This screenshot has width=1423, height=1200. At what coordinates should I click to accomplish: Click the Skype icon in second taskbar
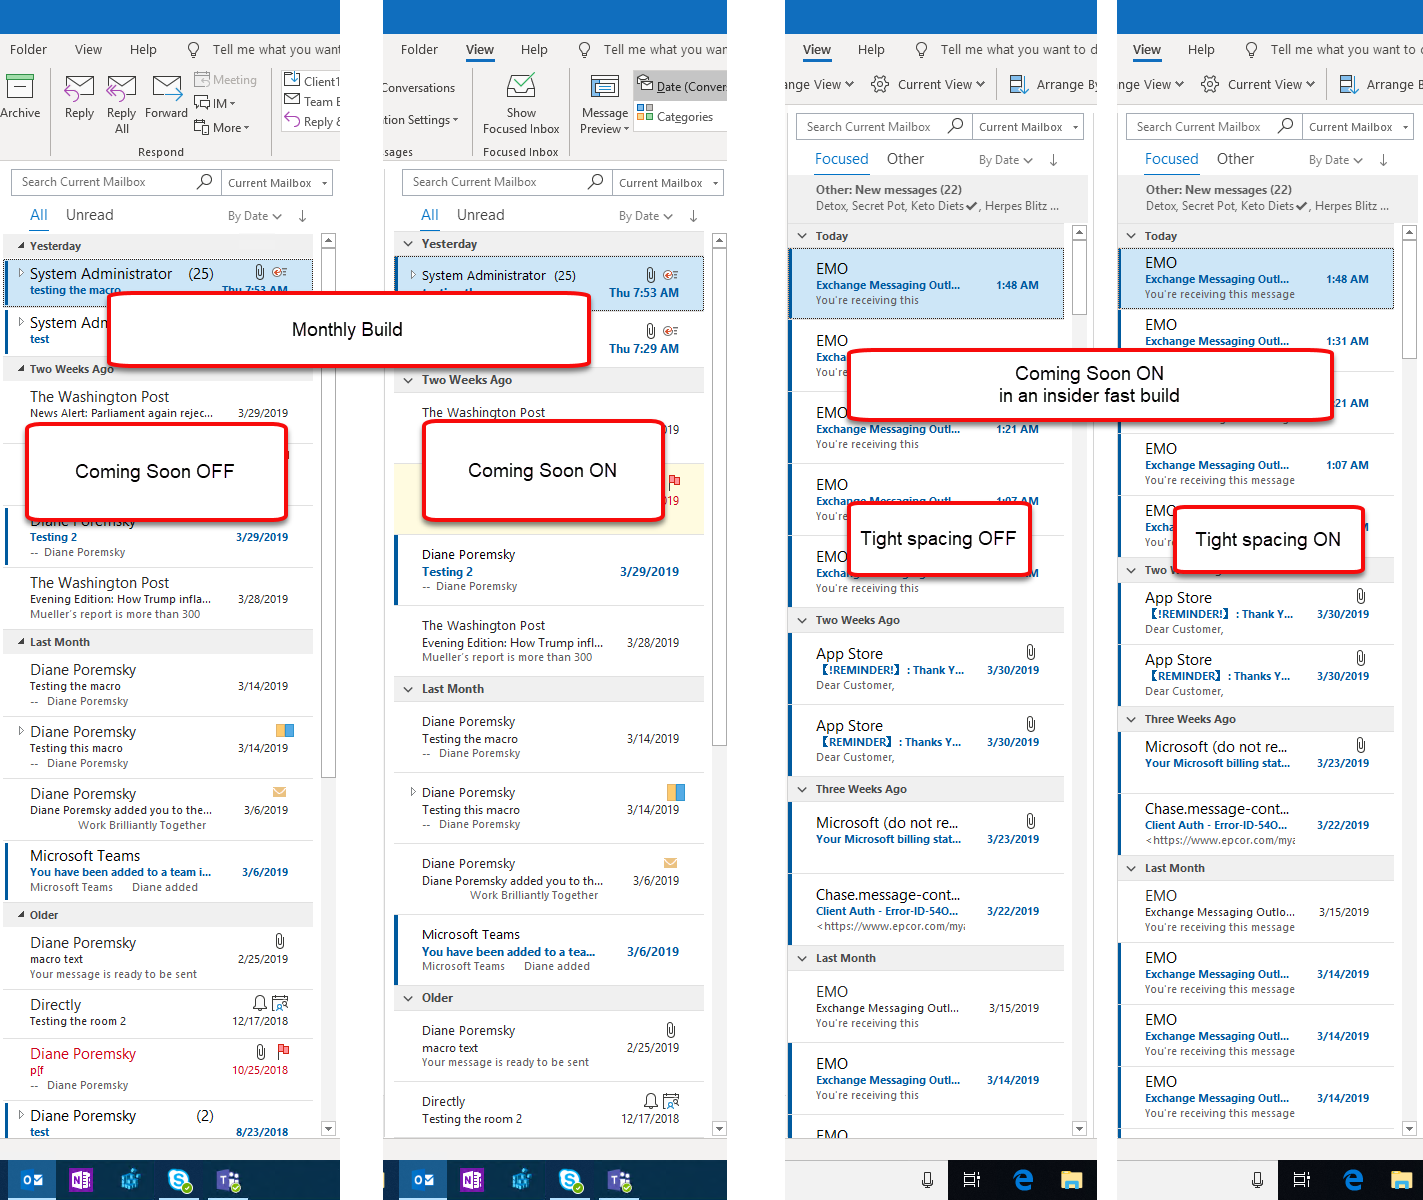tap(571, 1180)
